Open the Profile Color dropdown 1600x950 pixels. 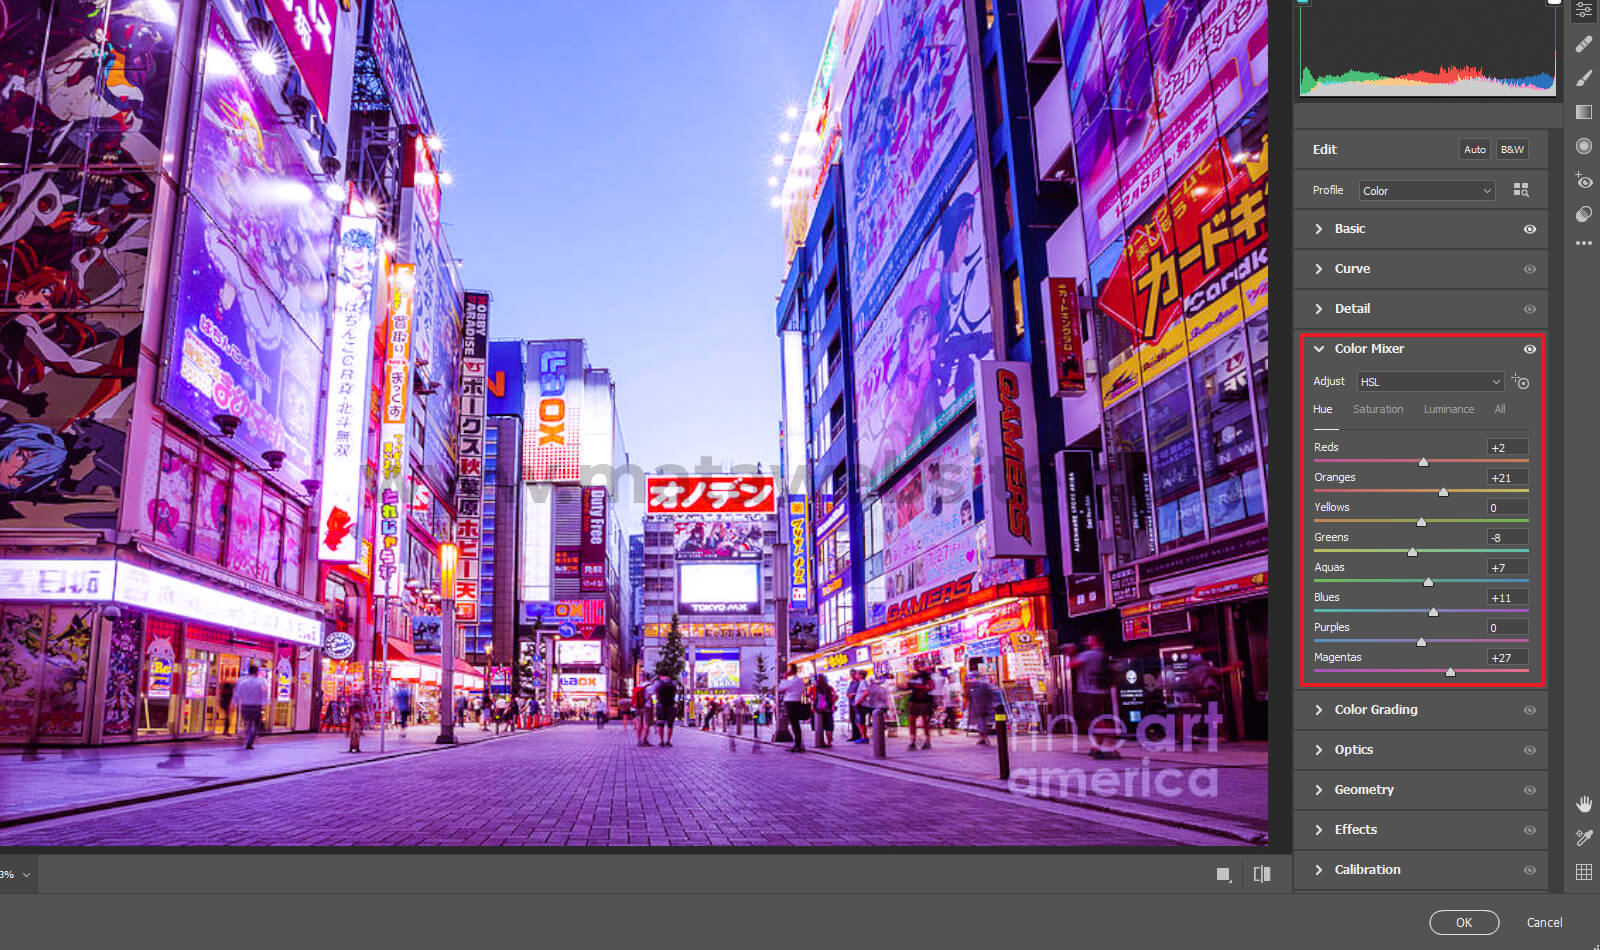pyautogui.click(x=1427, y=190)
